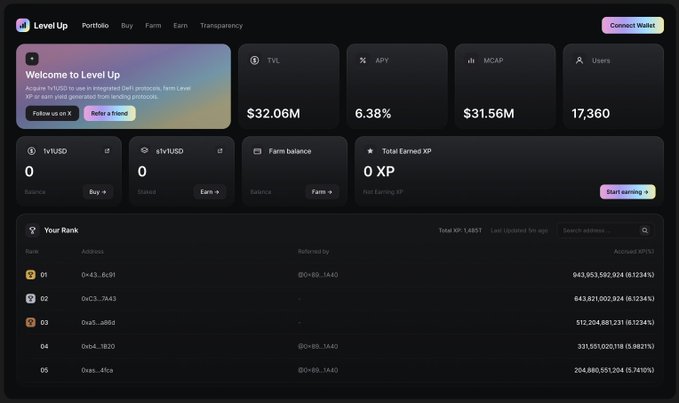Click the bronze trophy for rank 03

point(30,322)
